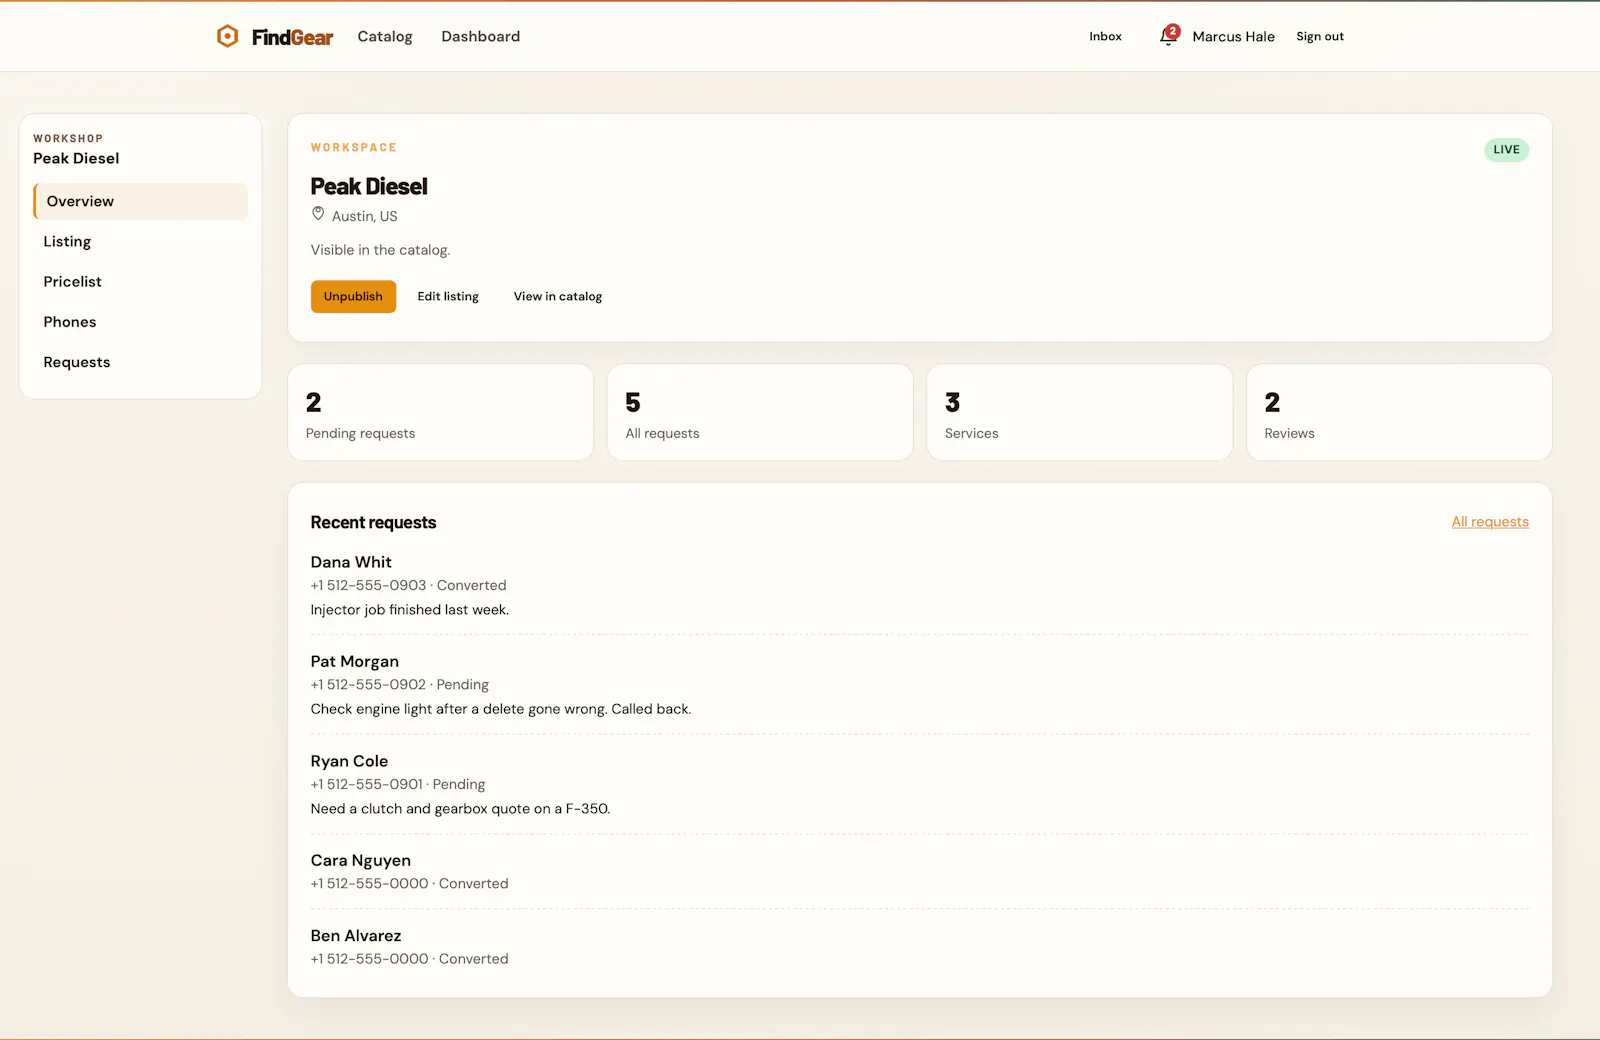The width and height of the screenshot is (1600, 1040).
Task: Open the Catalog navigation item
Action: 385,36
